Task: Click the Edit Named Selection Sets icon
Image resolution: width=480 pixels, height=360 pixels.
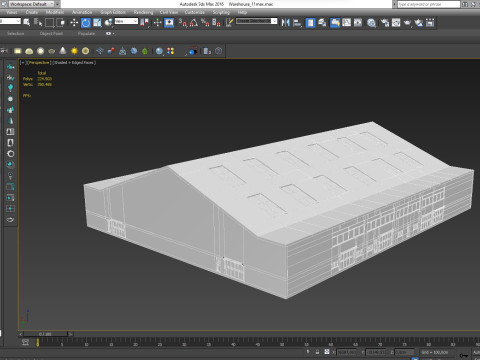Action: tap(229, 23)
